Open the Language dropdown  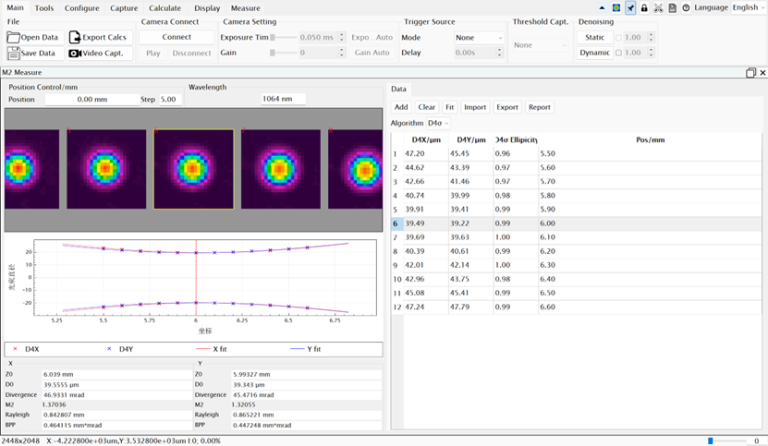pos(748,8)
